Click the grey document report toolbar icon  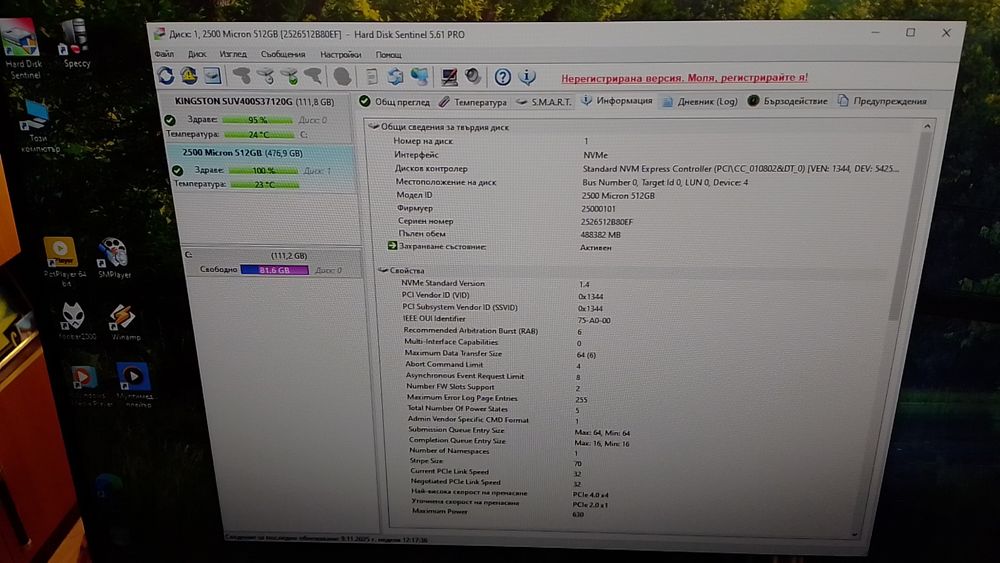click(x=372, y=77)
